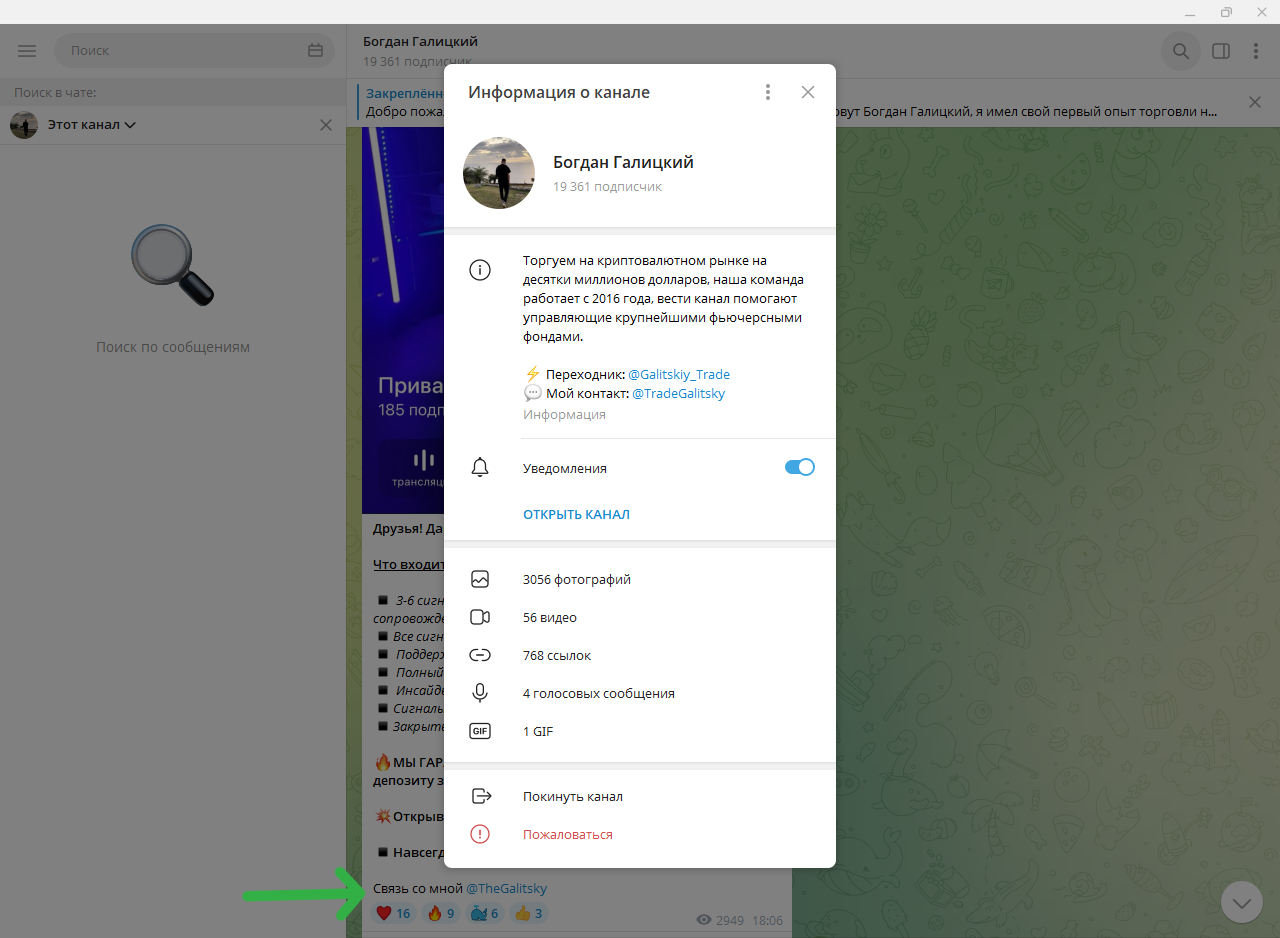Screen dimensions: 1280x938
Task: Click the thumbs-up reaction with 3
Action: tap(528, 913)
